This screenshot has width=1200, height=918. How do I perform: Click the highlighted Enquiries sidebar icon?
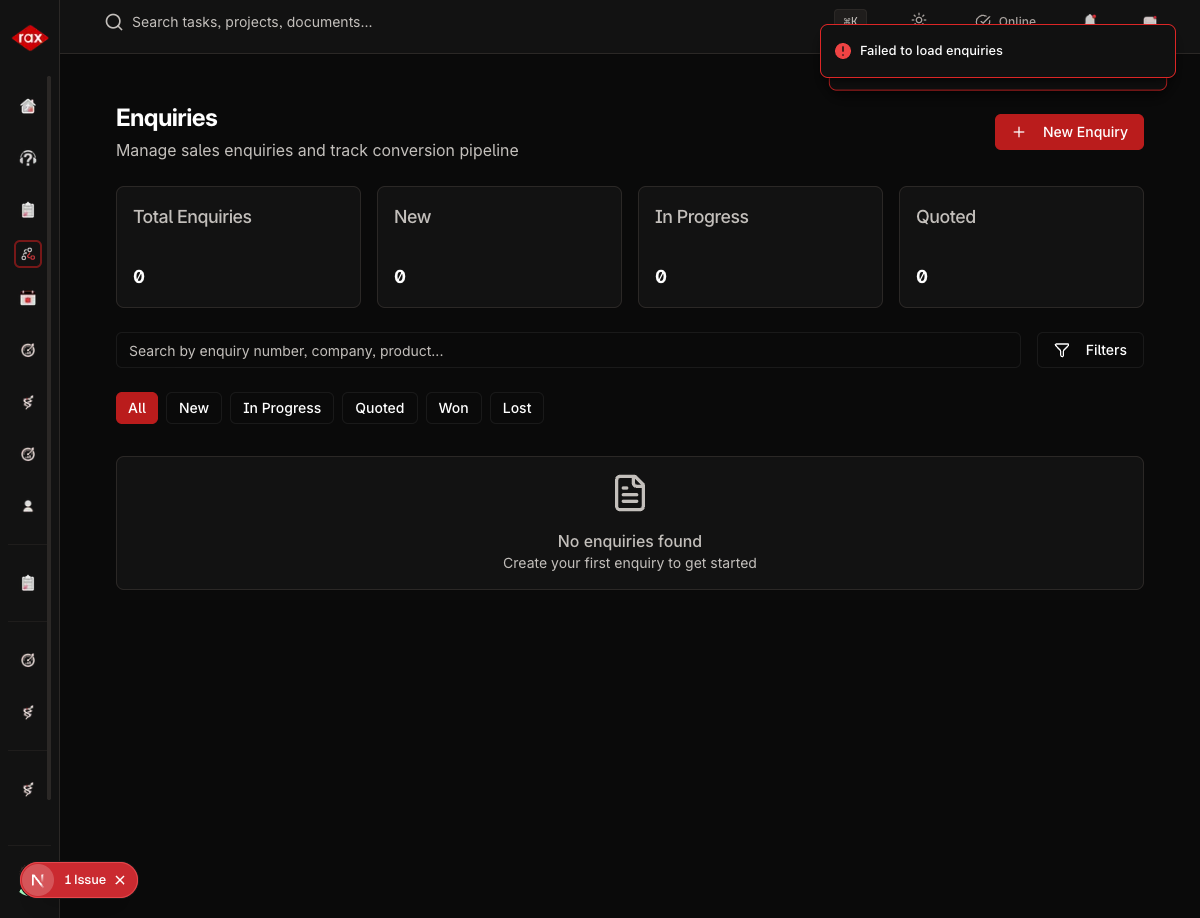27,254
